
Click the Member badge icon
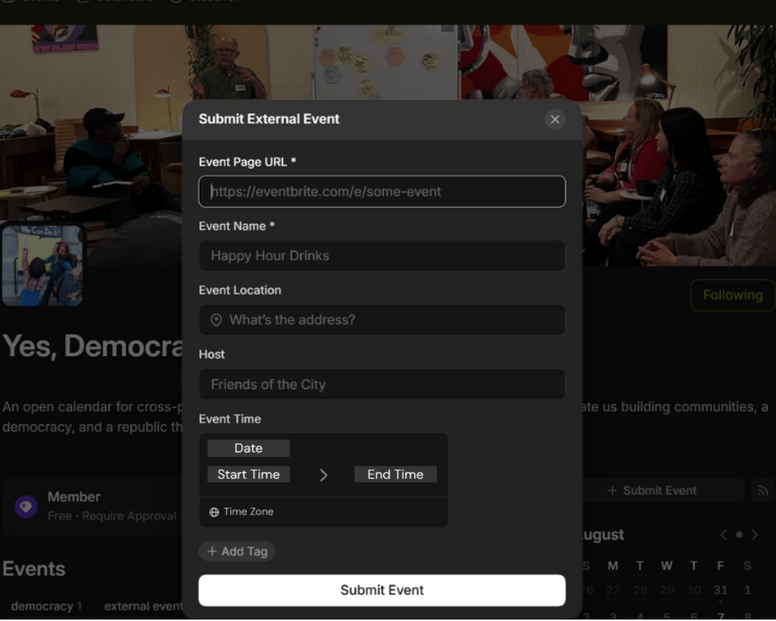pyautogui.click(x=26, y=506)
